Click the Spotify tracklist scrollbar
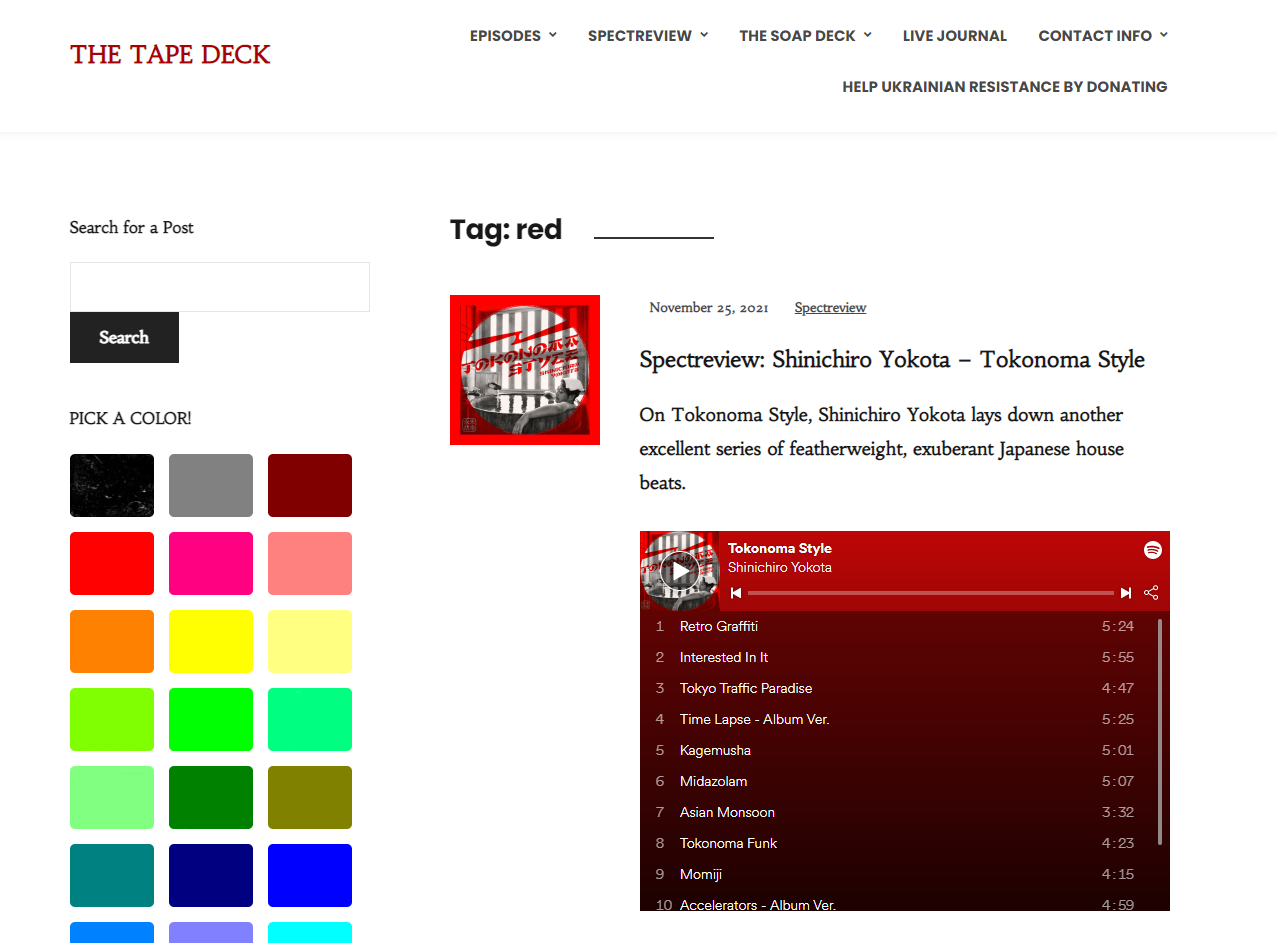Viewport: 1277px width, 943px height. point(1160,732)
